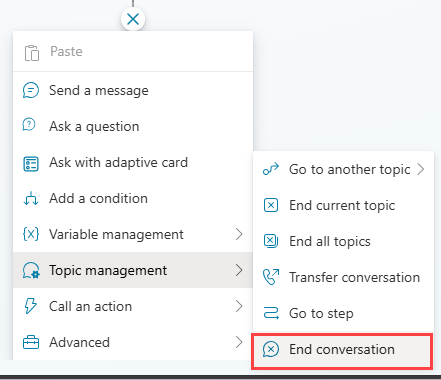Choose Go to step
Viewport: 441px width, 380px height.
[x=321, y=313]
